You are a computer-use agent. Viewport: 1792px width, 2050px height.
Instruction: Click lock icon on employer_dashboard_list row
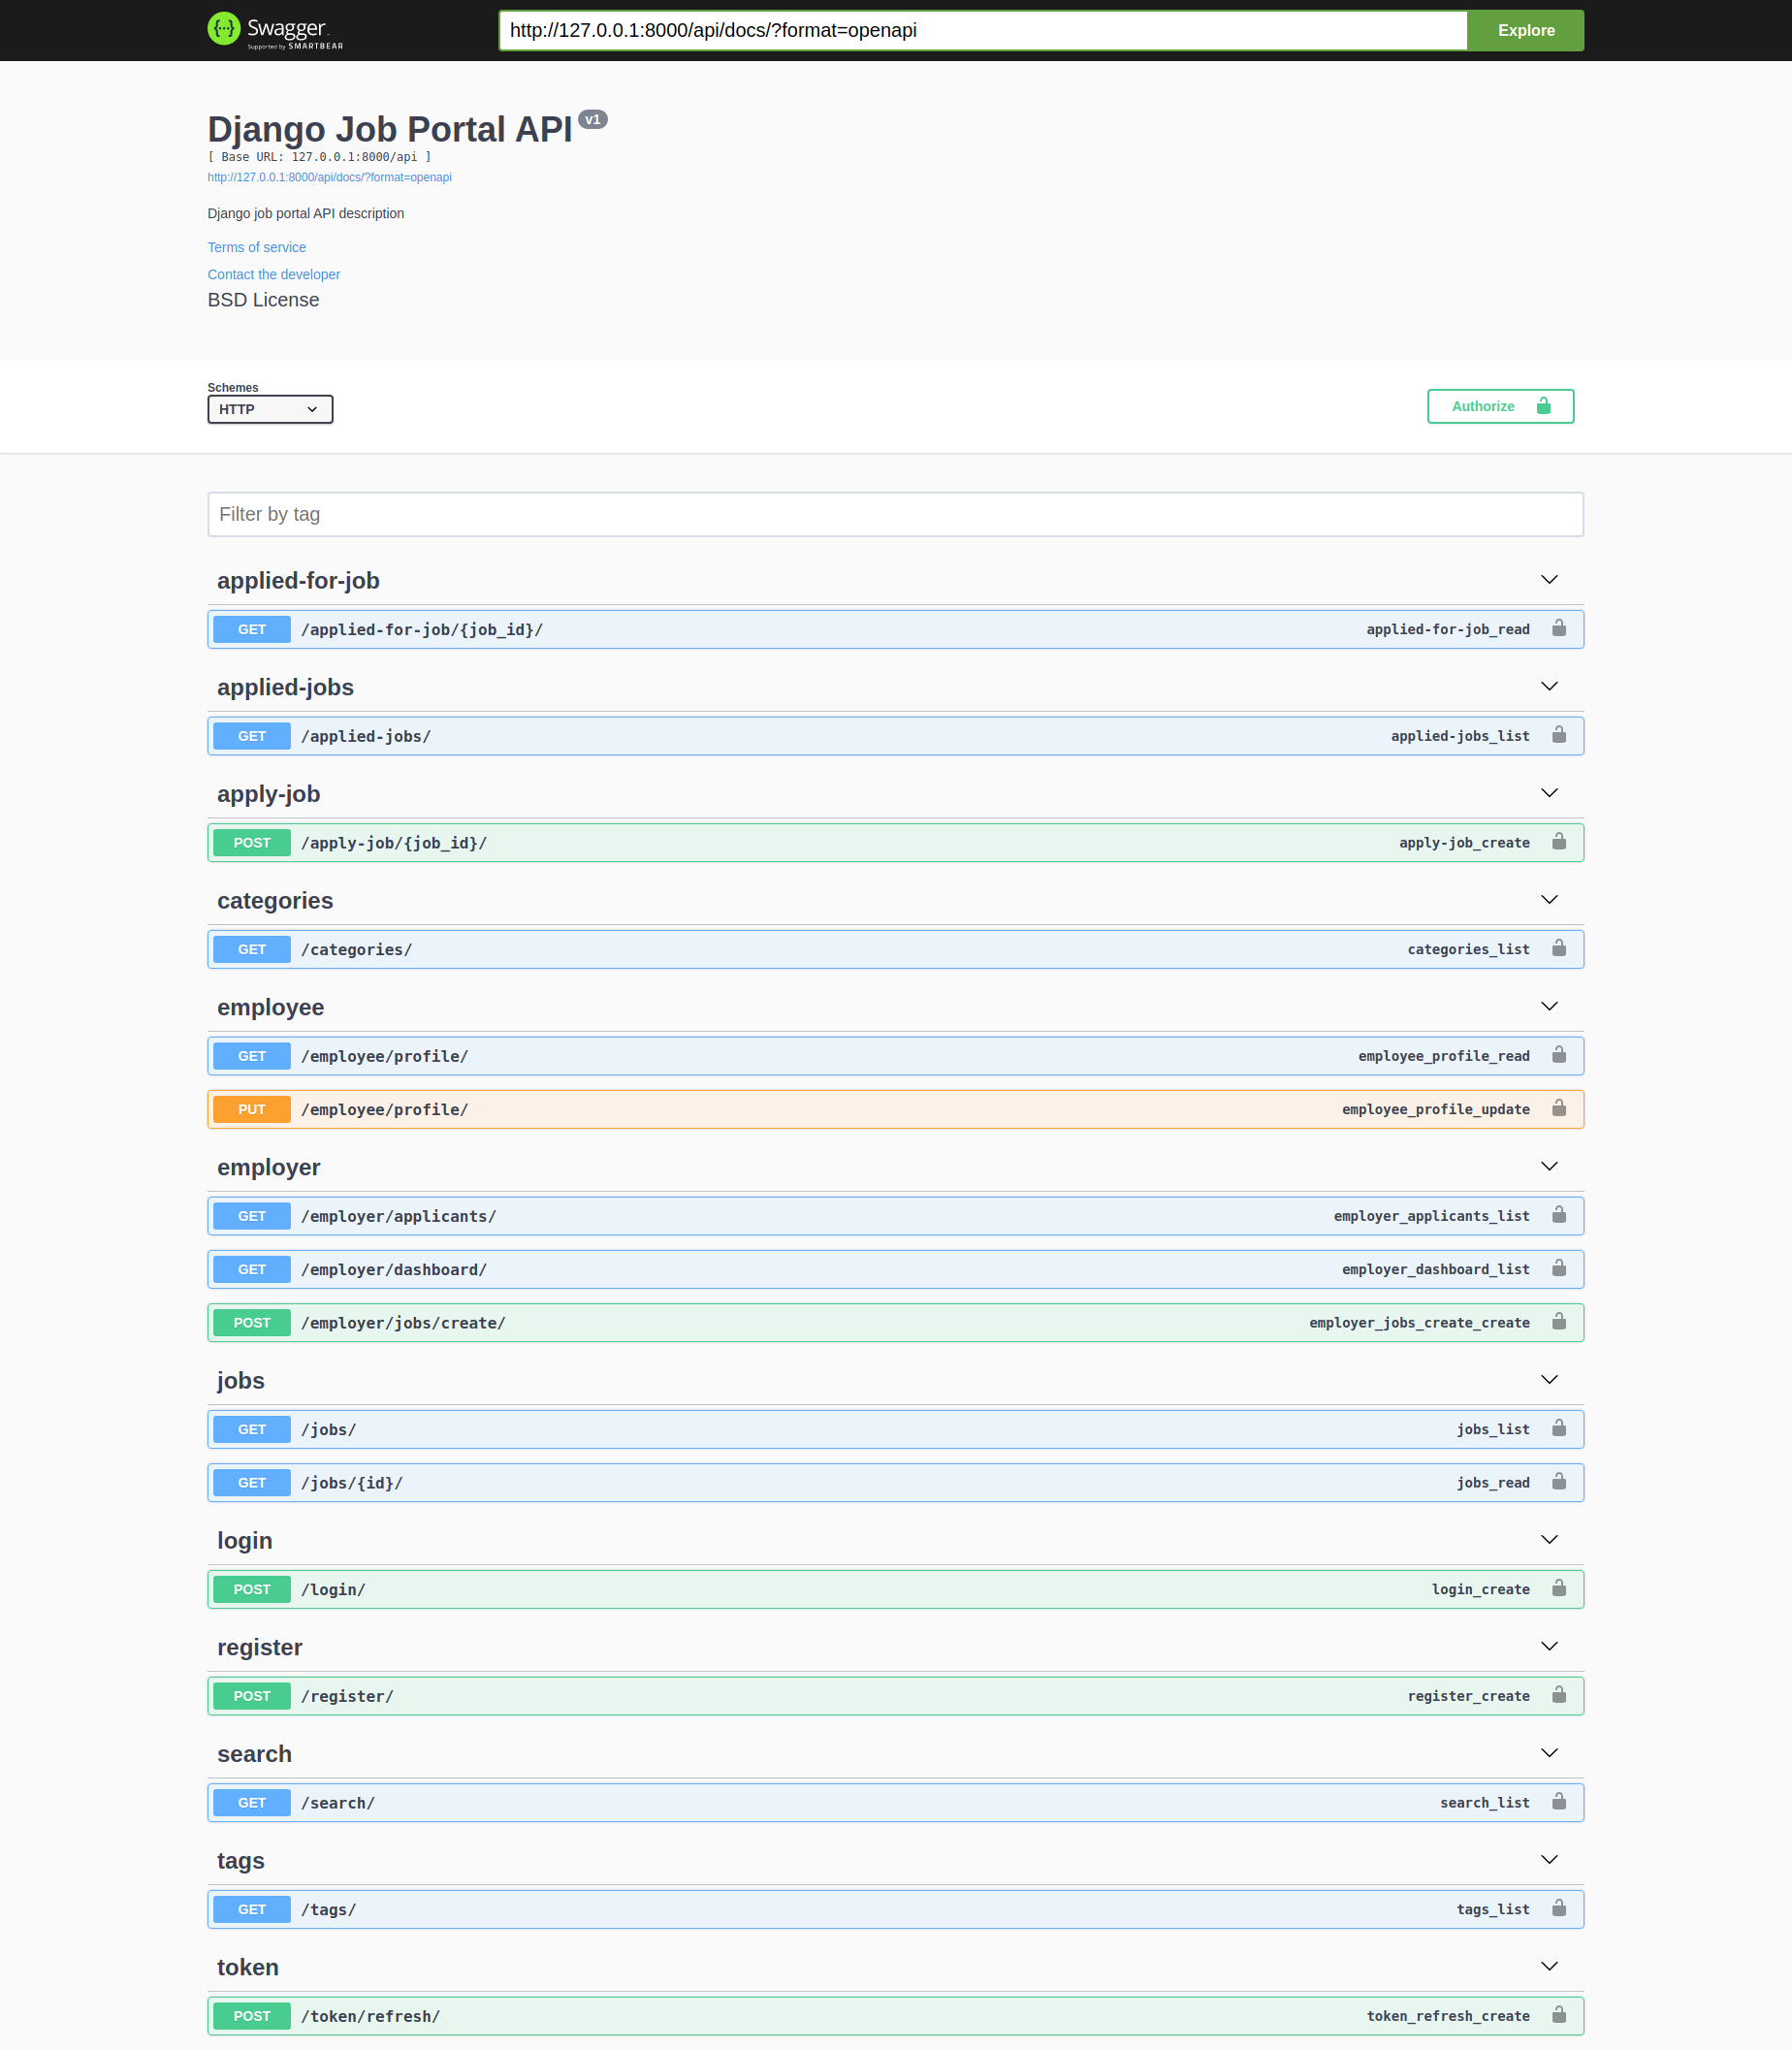[1559, 1268]
